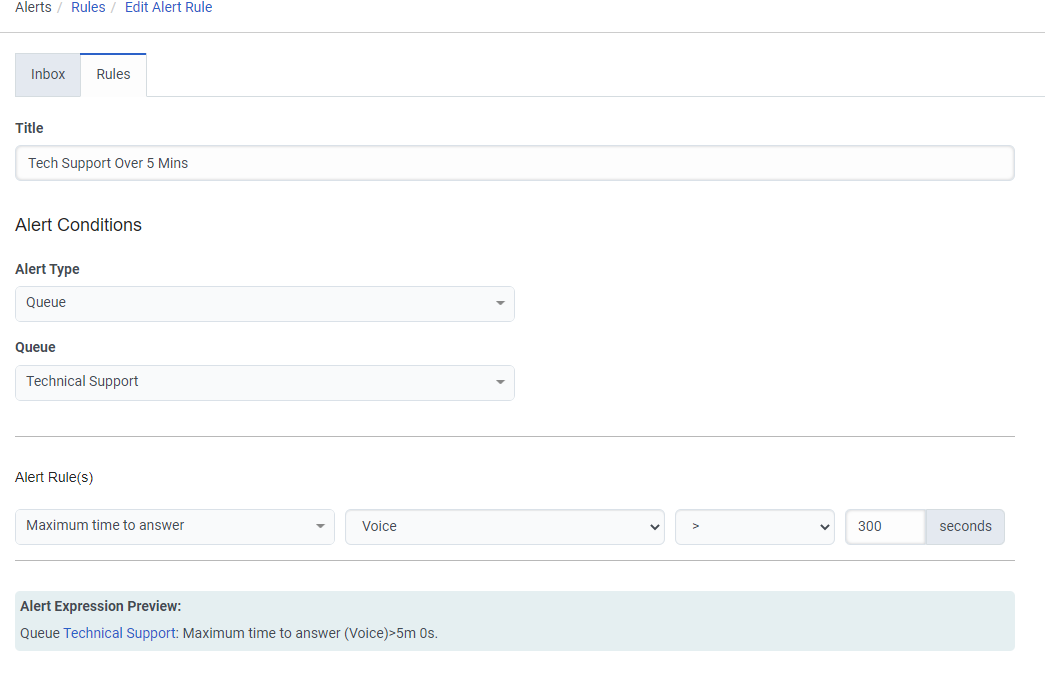Image resolution: width=1045 pixels, height=680 pixels.
Task: Click the threshold value field showing 300
Action: point(884,526)
